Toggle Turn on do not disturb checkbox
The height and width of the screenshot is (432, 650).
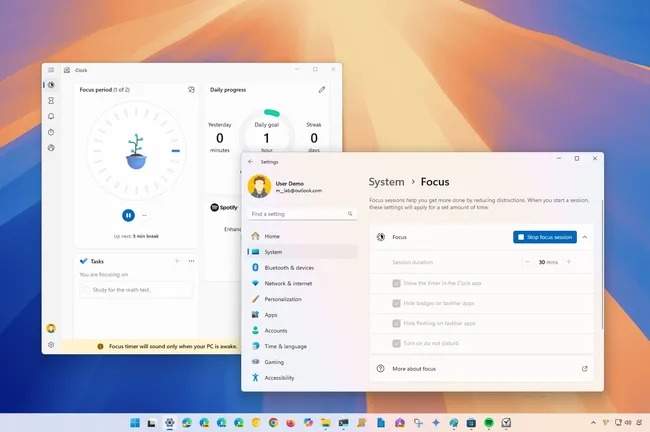pos(396,343)
